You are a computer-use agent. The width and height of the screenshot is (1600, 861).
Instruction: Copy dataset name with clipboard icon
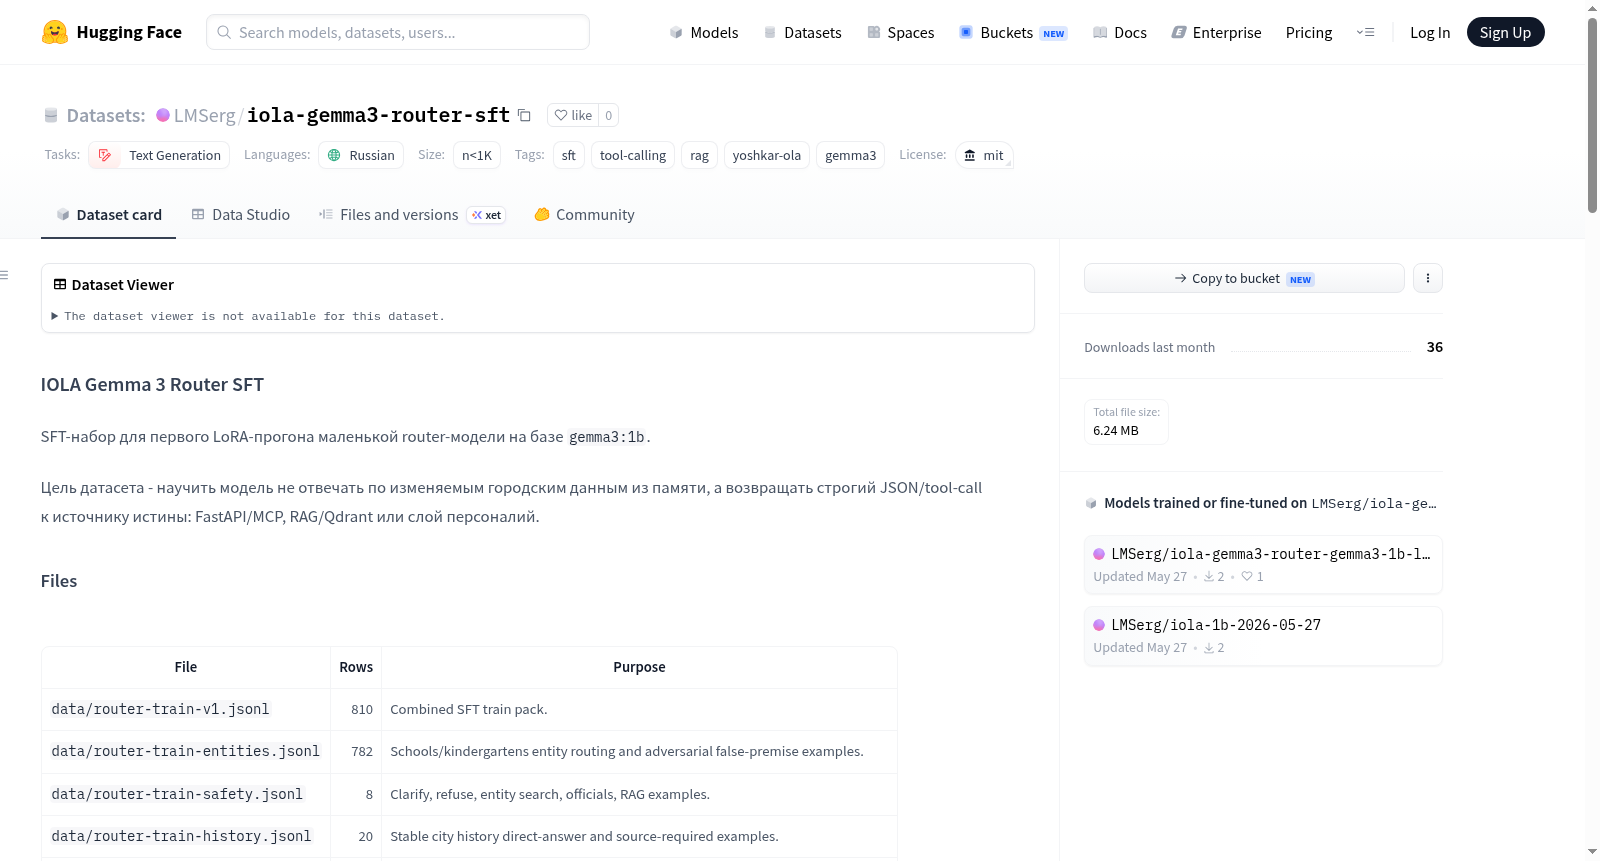[524, 115]
